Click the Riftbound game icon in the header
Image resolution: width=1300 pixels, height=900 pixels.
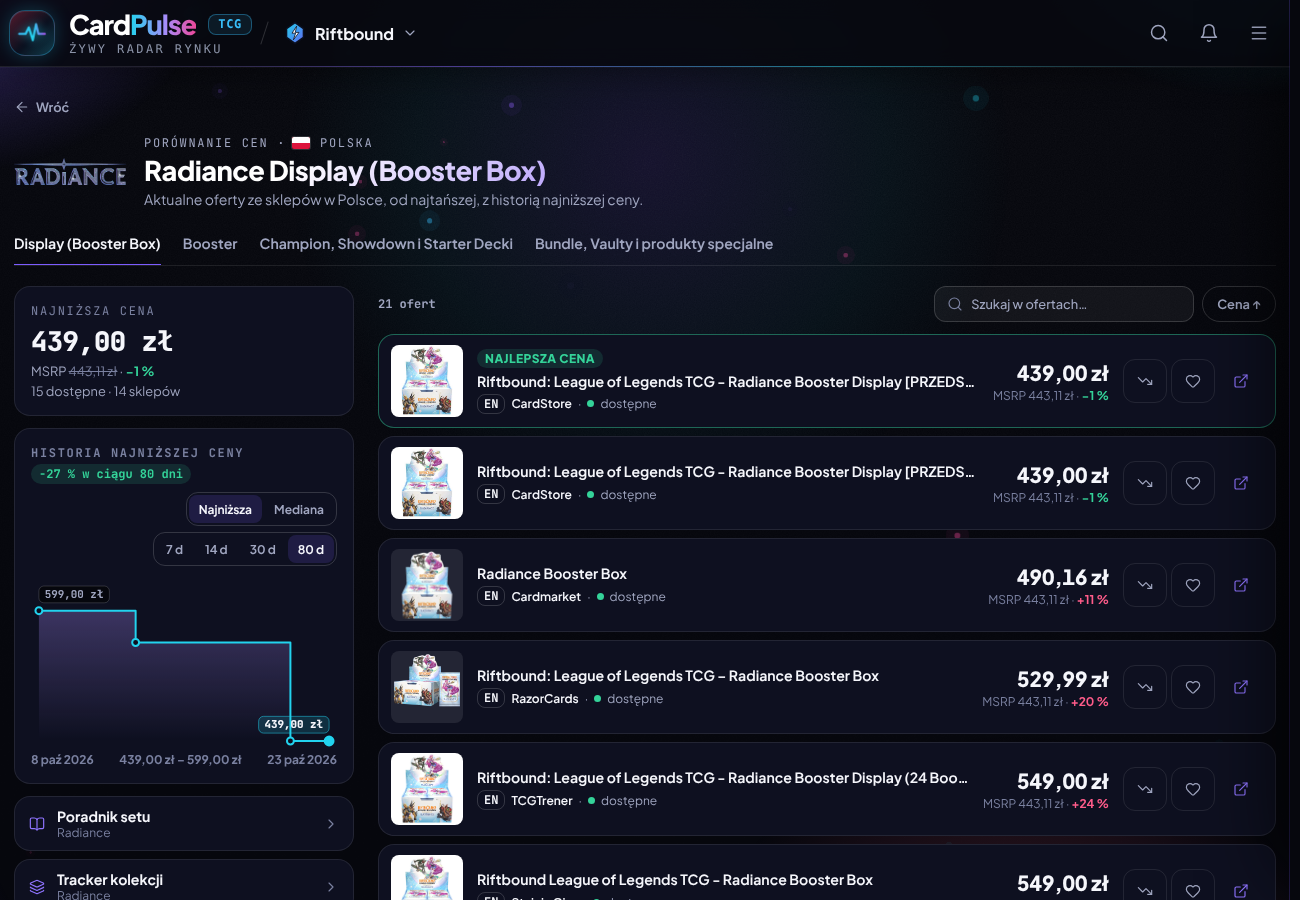coord(294,33)
